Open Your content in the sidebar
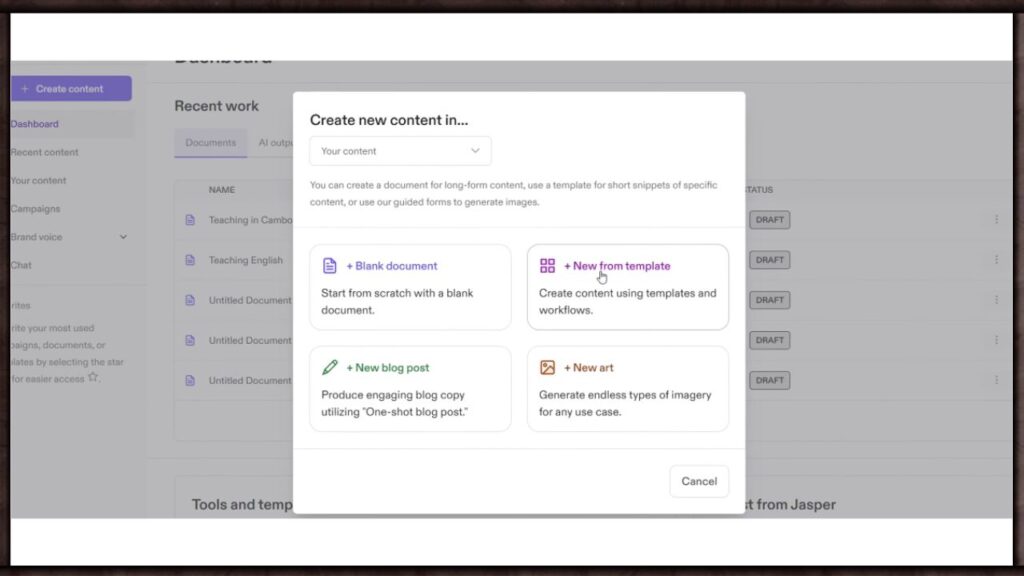Viewport: 1024px width, 576px height. 39,180
